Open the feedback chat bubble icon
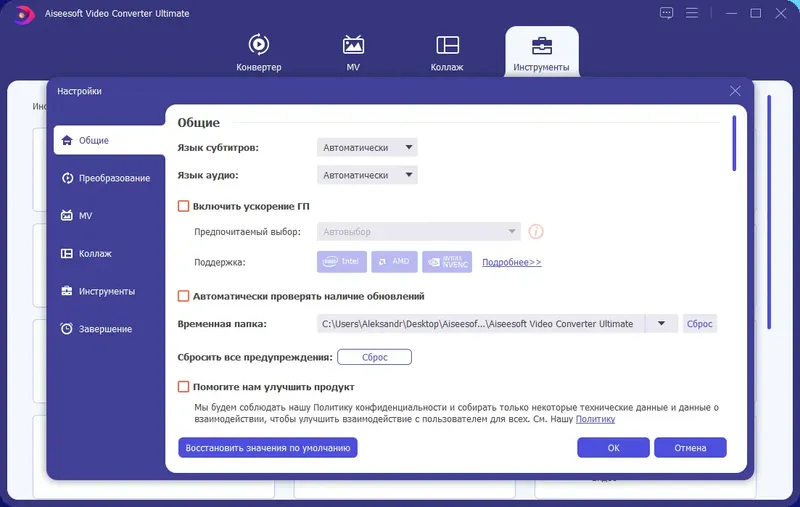This screenshot has height=507, width=800. pos(666,13)
